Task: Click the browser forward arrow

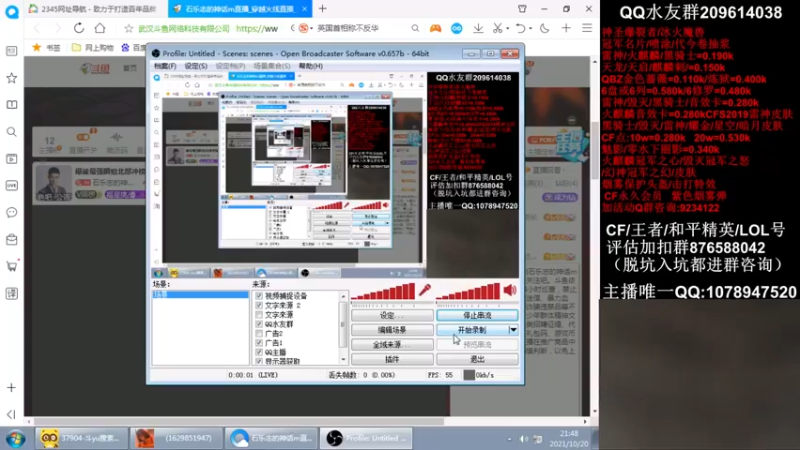Action: 57,28
